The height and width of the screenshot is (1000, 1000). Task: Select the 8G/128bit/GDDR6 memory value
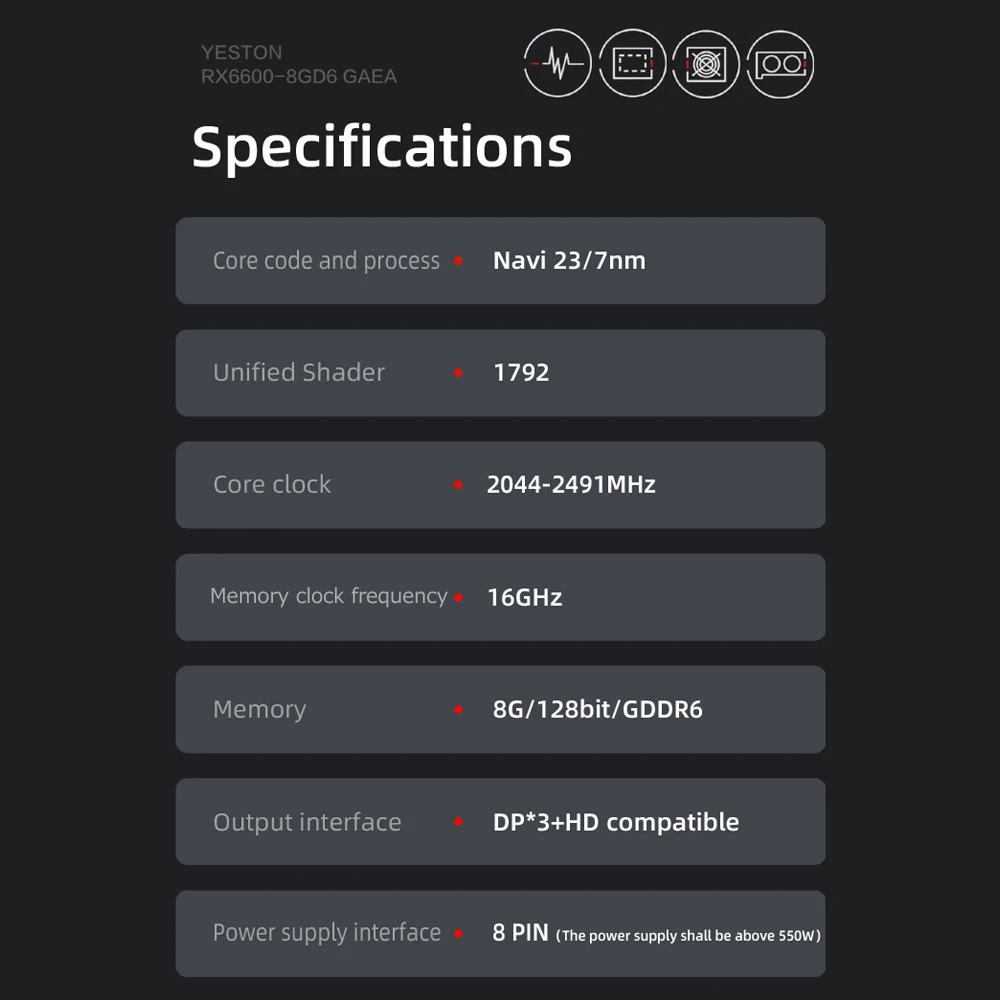click(598, 709)
